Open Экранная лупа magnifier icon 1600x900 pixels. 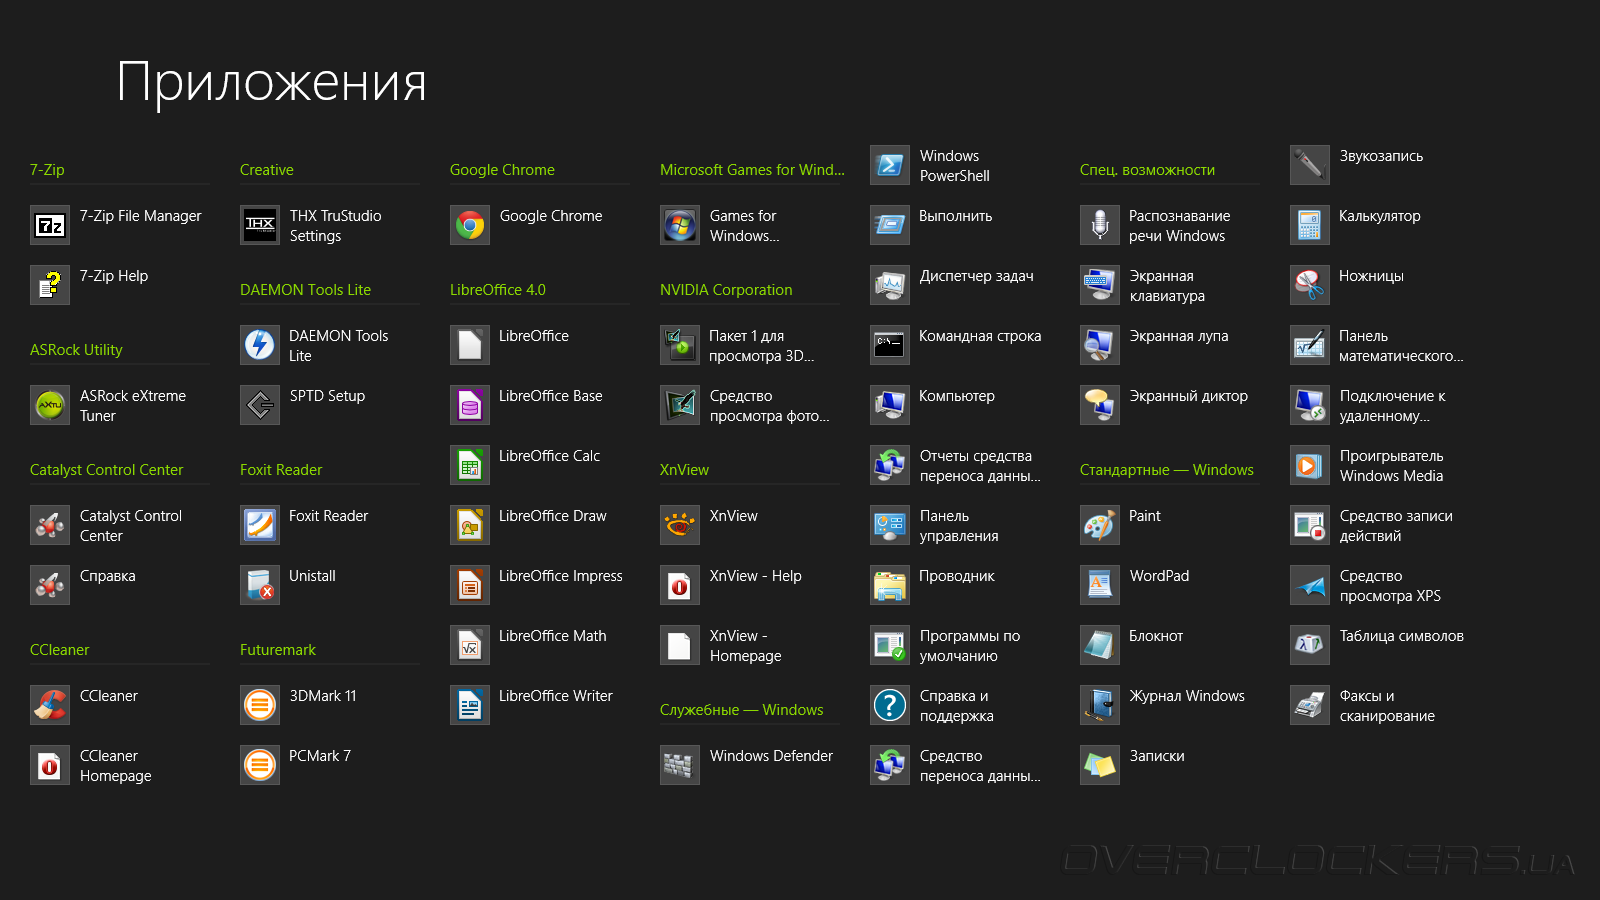coord(1100,345)
